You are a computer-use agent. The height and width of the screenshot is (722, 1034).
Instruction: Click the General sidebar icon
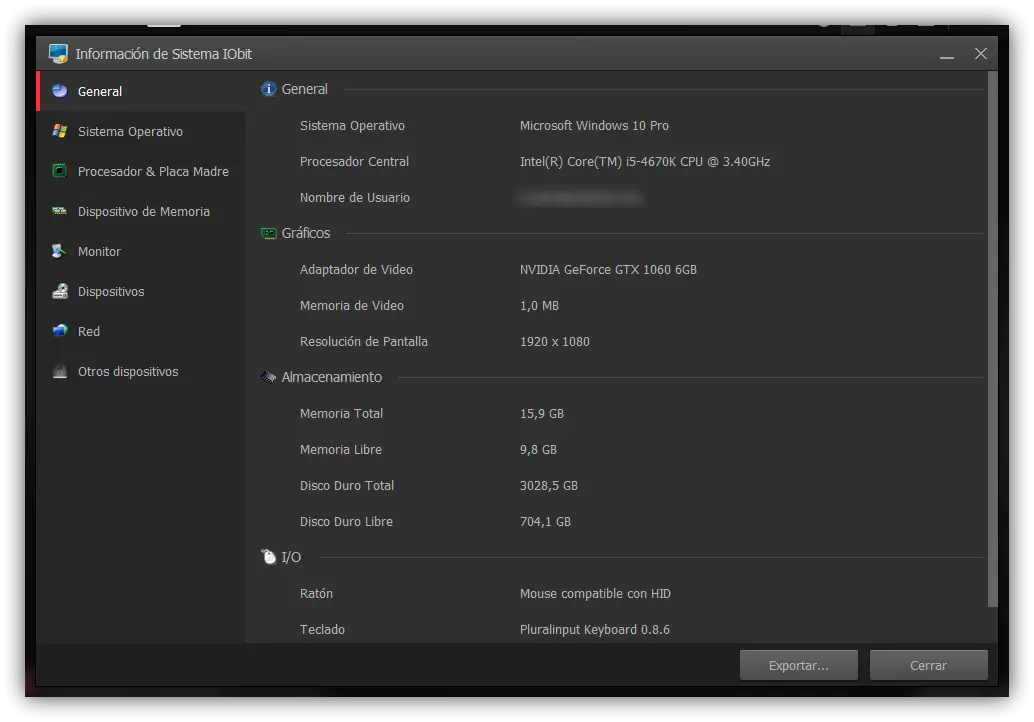(x=59, y=91)
